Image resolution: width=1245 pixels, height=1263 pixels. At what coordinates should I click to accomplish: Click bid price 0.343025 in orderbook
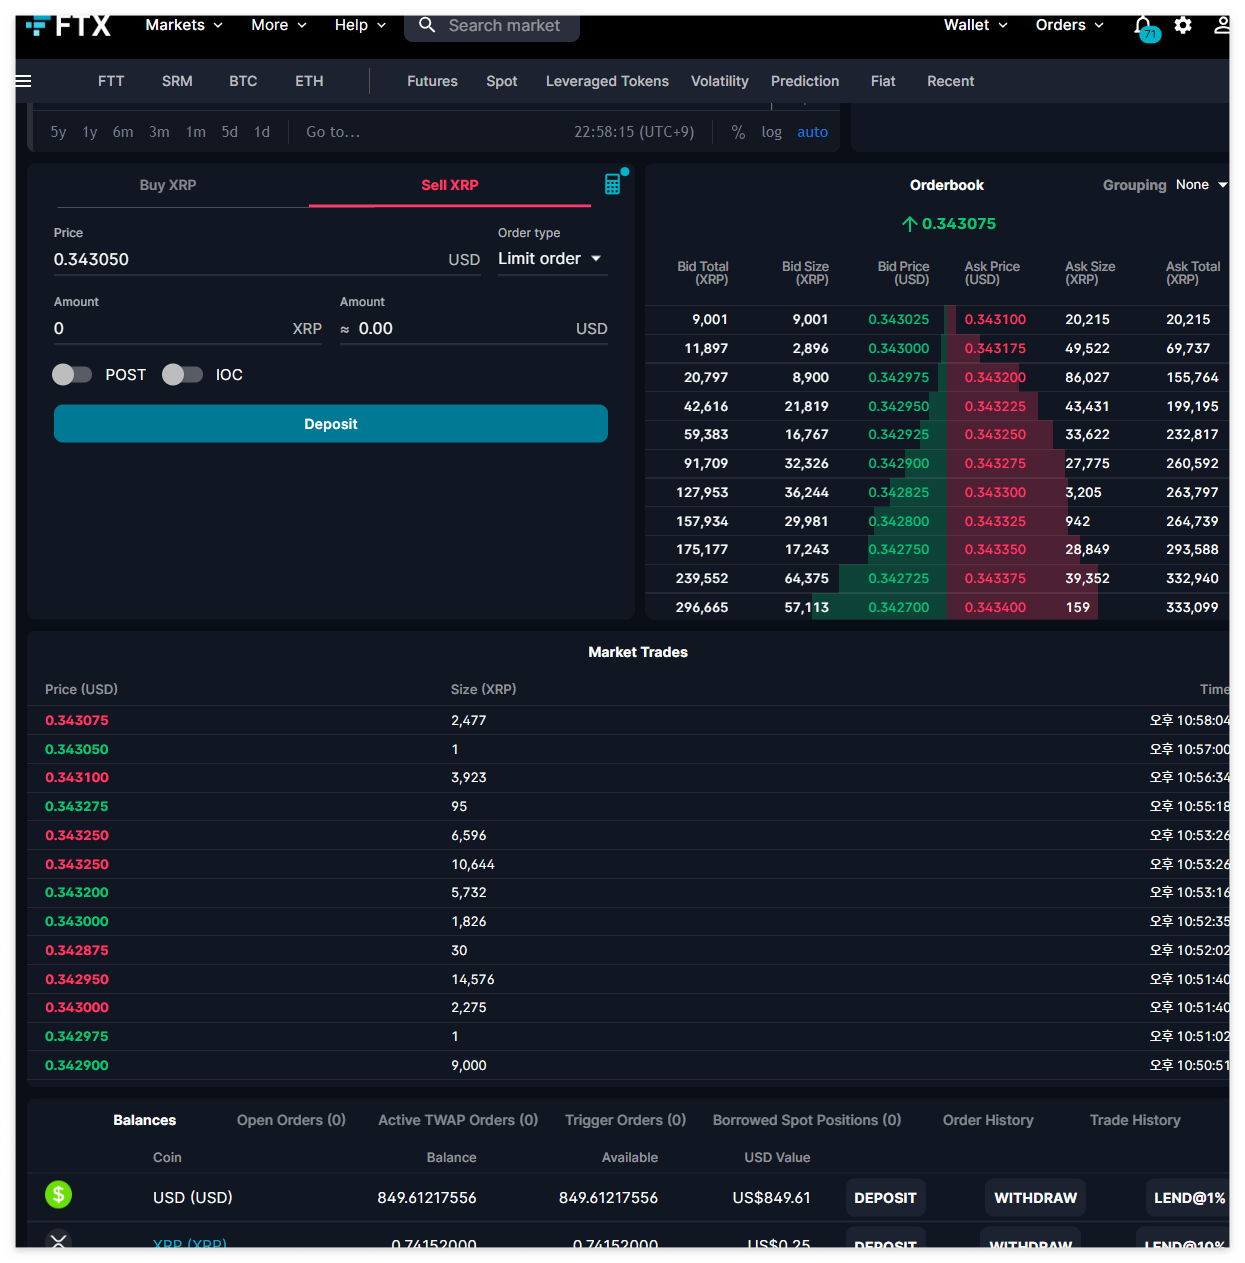point(898,320)
